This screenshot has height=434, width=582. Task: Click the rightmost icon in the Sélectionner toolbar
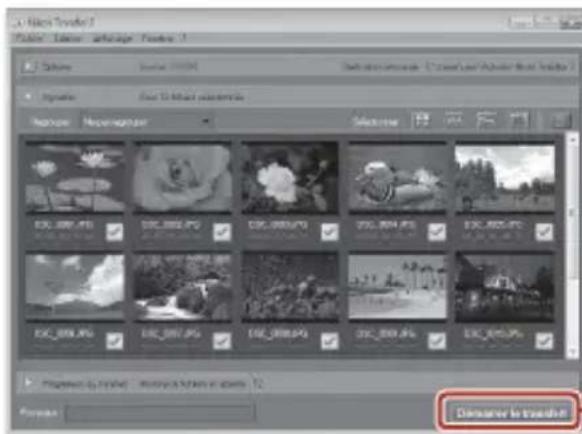coord(561,121)
